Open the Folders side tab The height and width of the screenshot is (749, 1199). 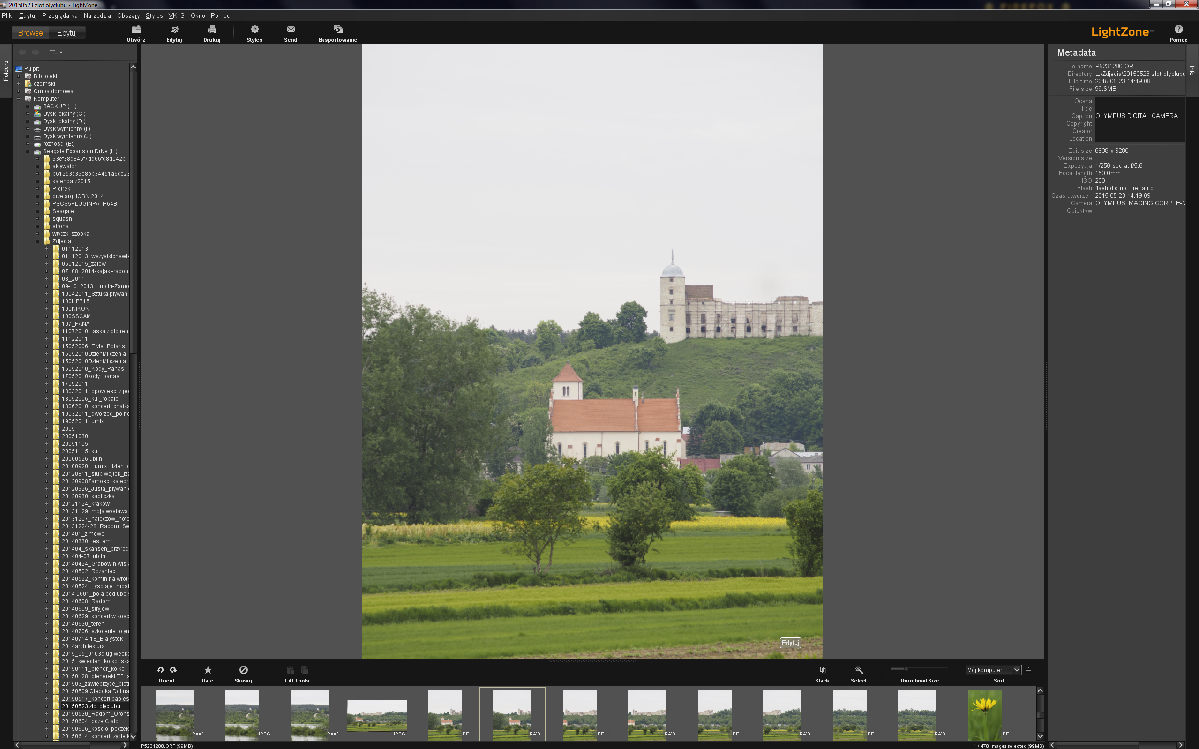pos(6,76)
